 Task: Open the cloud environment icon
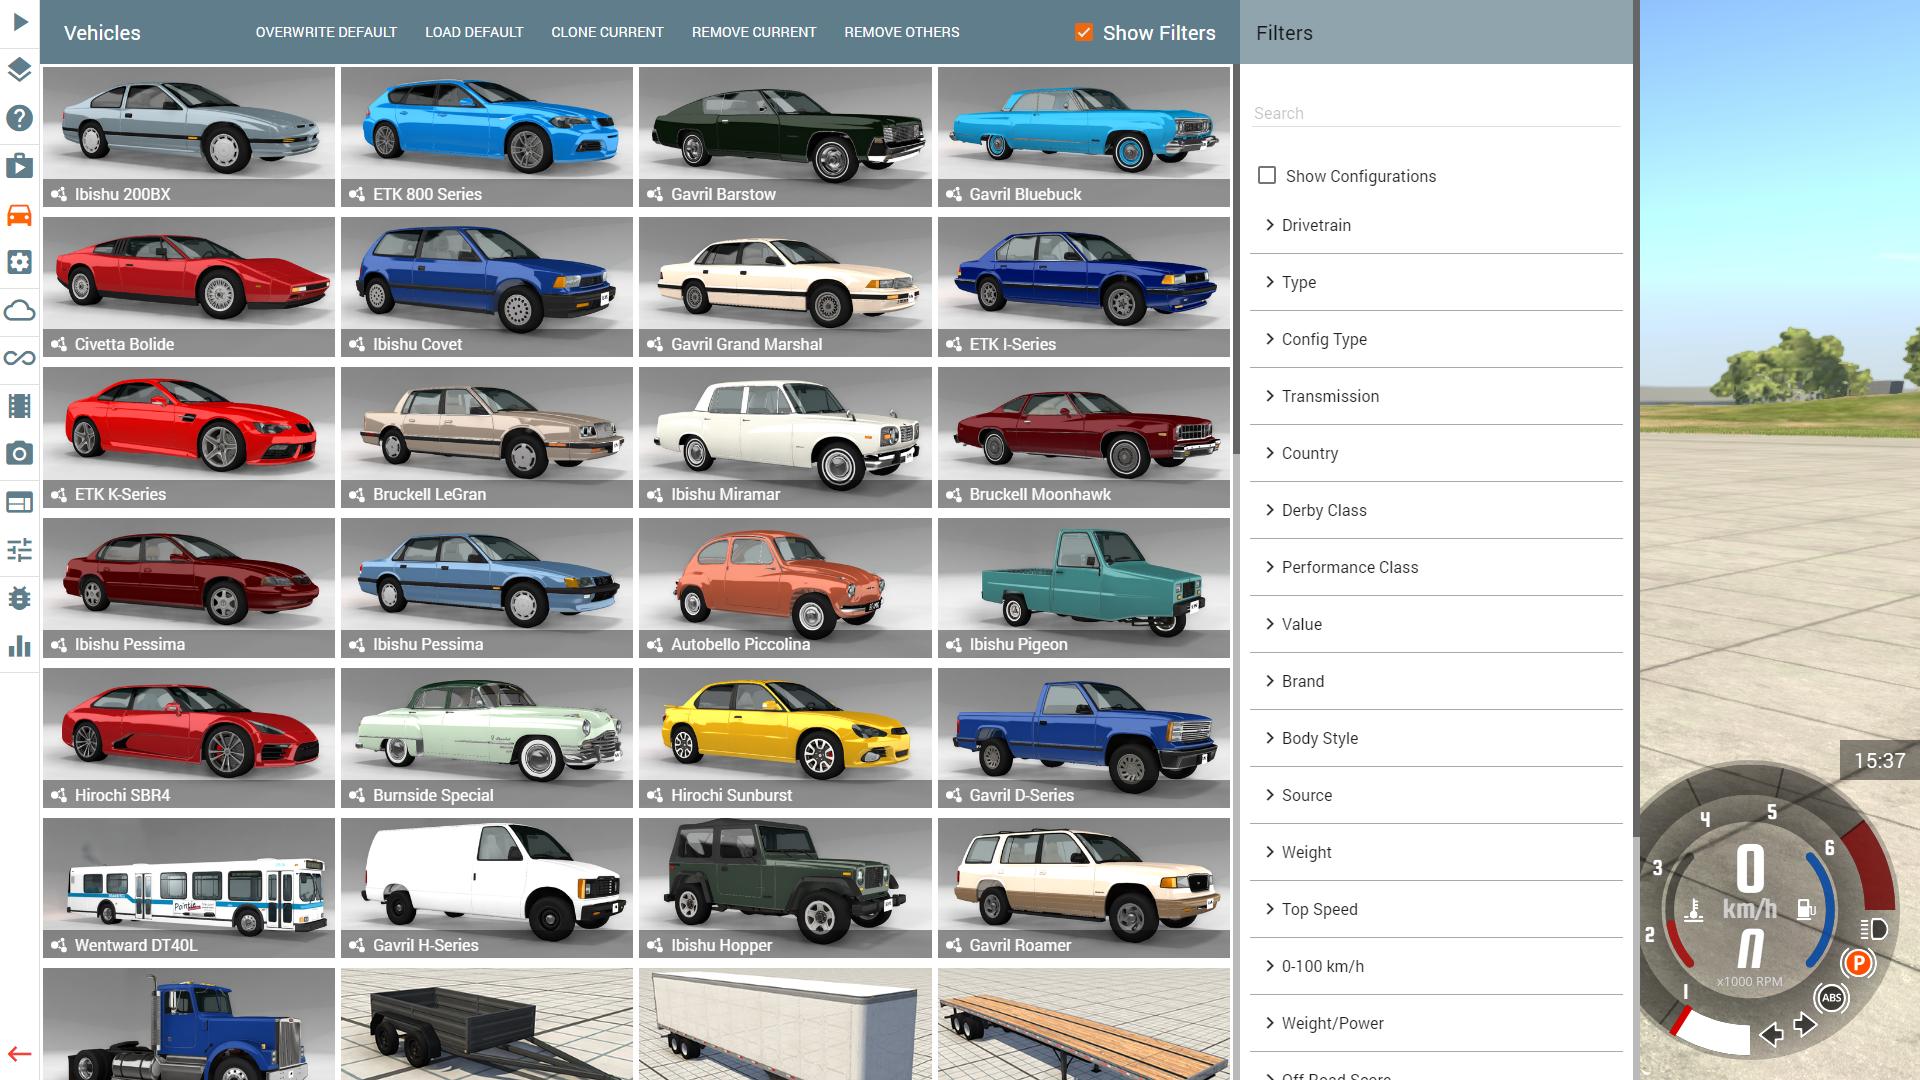19,310
